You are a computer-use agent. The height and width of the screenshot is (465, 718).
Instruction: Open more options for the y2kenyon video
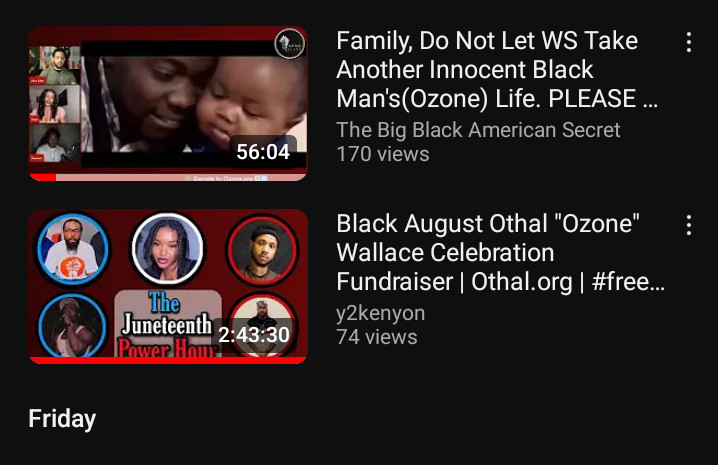[689, 225]
